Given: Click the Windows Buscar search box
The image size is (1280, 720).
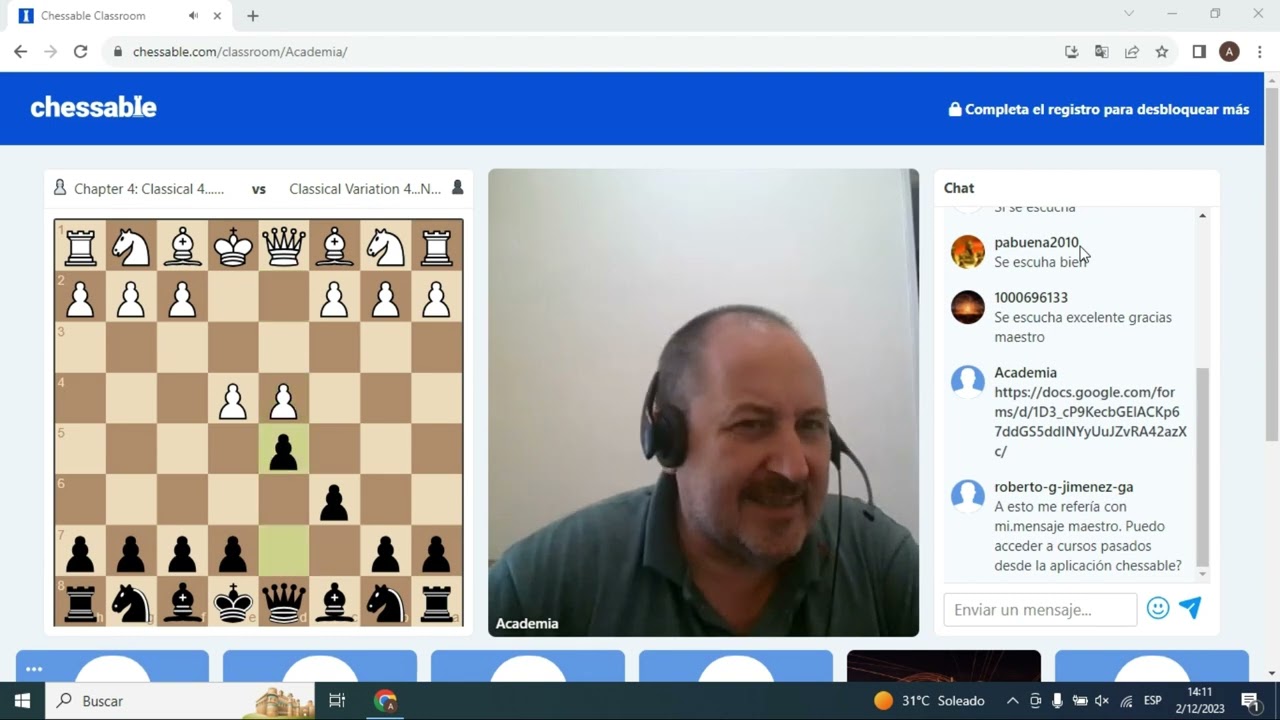Looking at the screenshot, I should 180,701.
